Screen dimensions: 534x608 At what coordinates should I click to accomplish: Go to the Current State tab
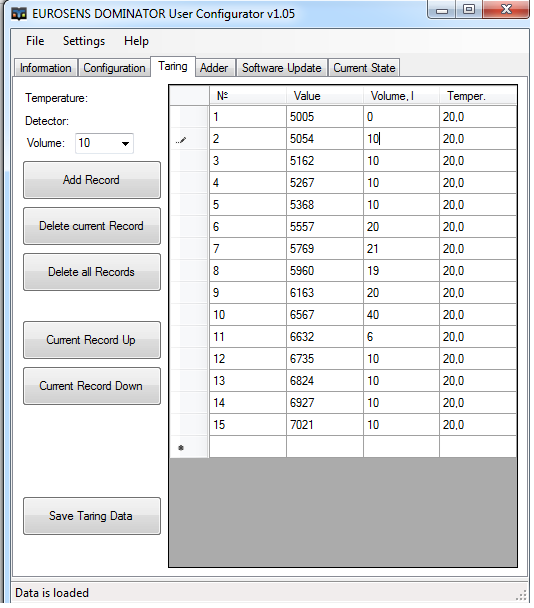pos(364,68)
